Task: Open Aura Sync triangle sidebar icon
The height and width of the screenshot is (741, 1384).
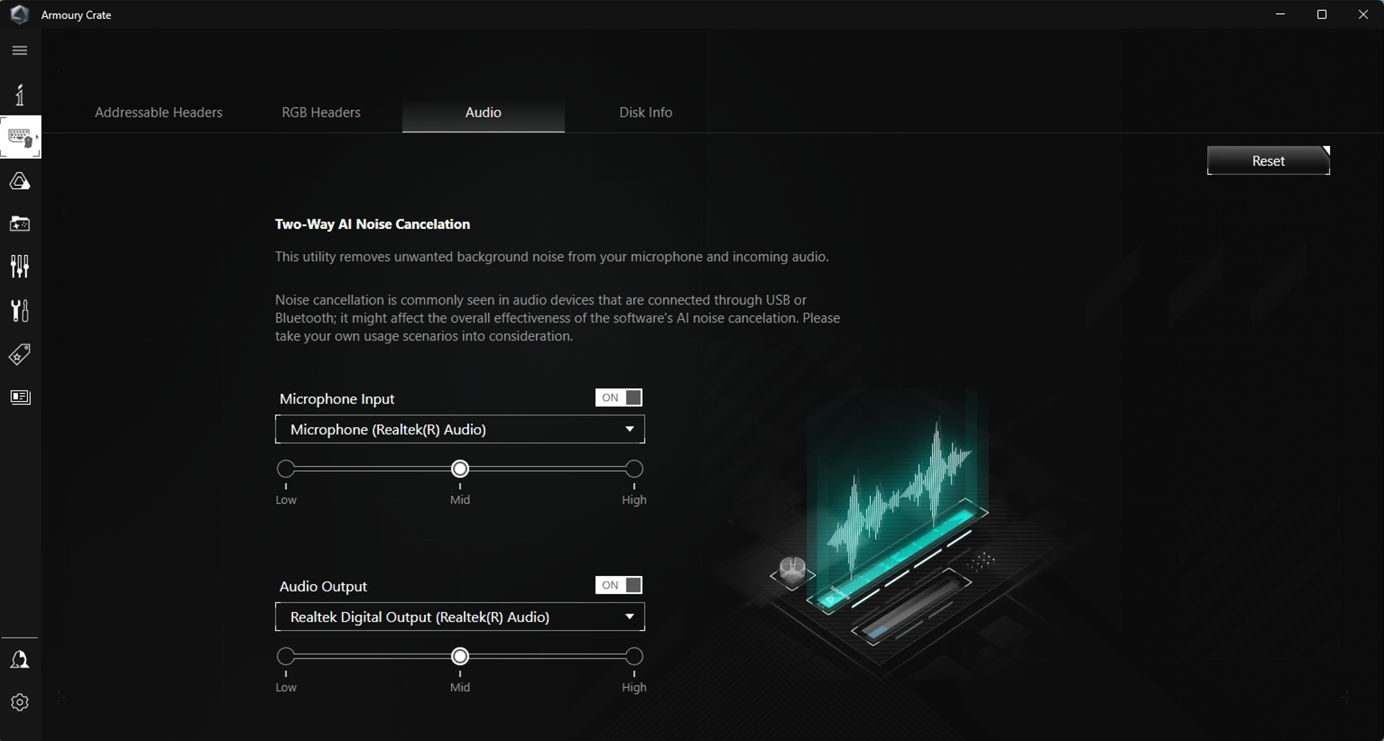Action: [20, 181]
